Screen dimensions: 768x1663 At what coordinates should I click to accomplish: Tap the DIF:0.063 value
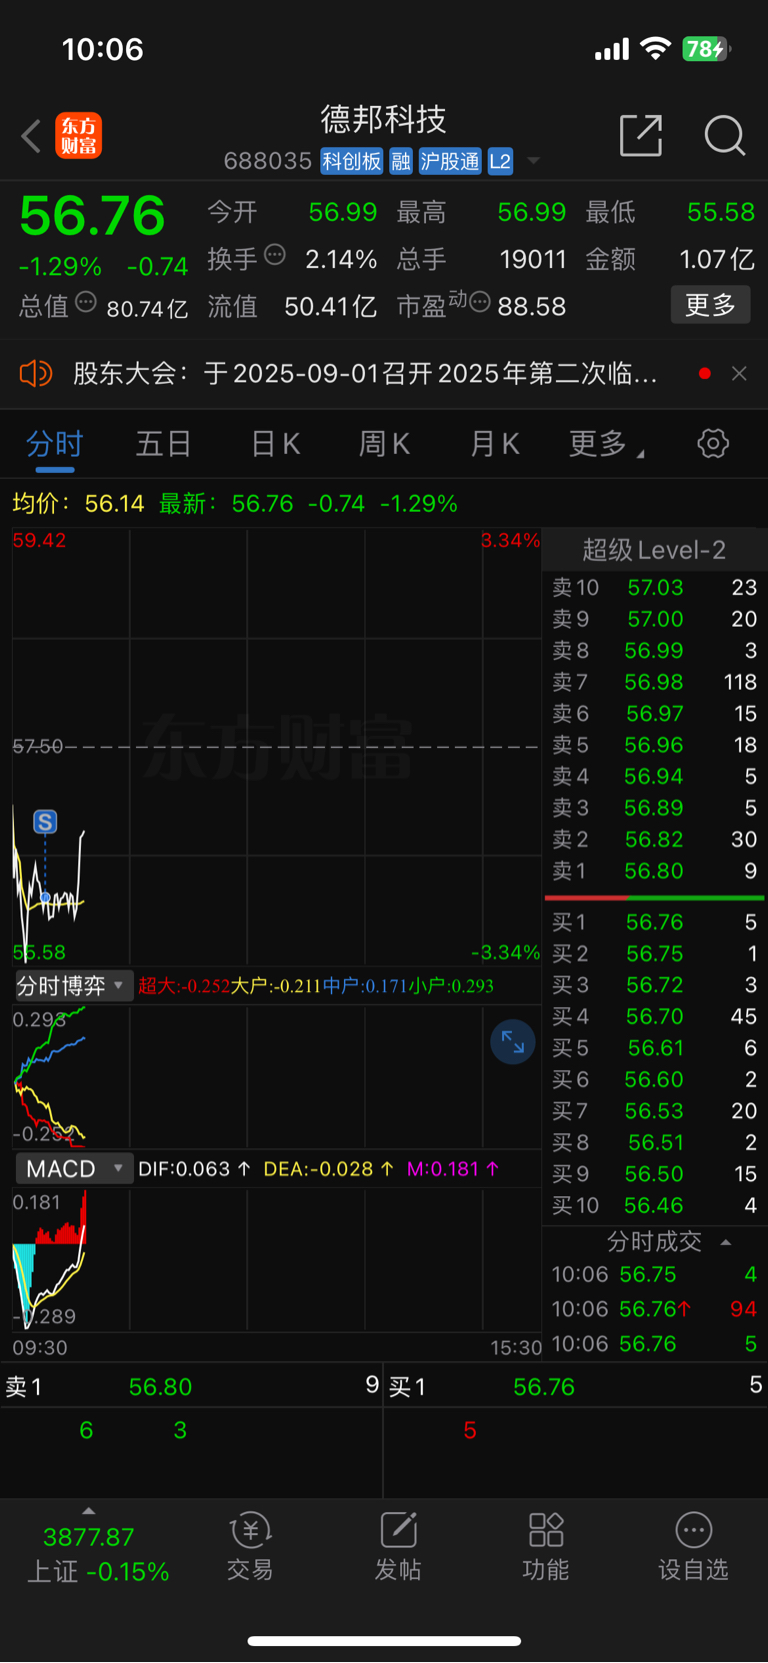(184, 1169)
